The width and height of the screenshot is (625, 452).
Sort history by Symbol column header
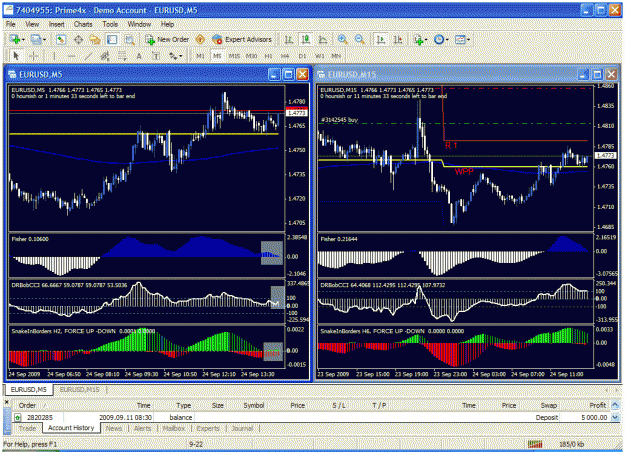pos(254,405)
